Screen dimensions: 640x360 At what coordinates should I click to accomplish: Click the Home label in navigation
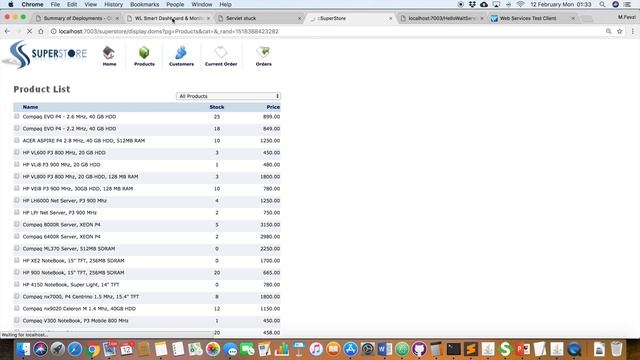(x=109, y=64)
